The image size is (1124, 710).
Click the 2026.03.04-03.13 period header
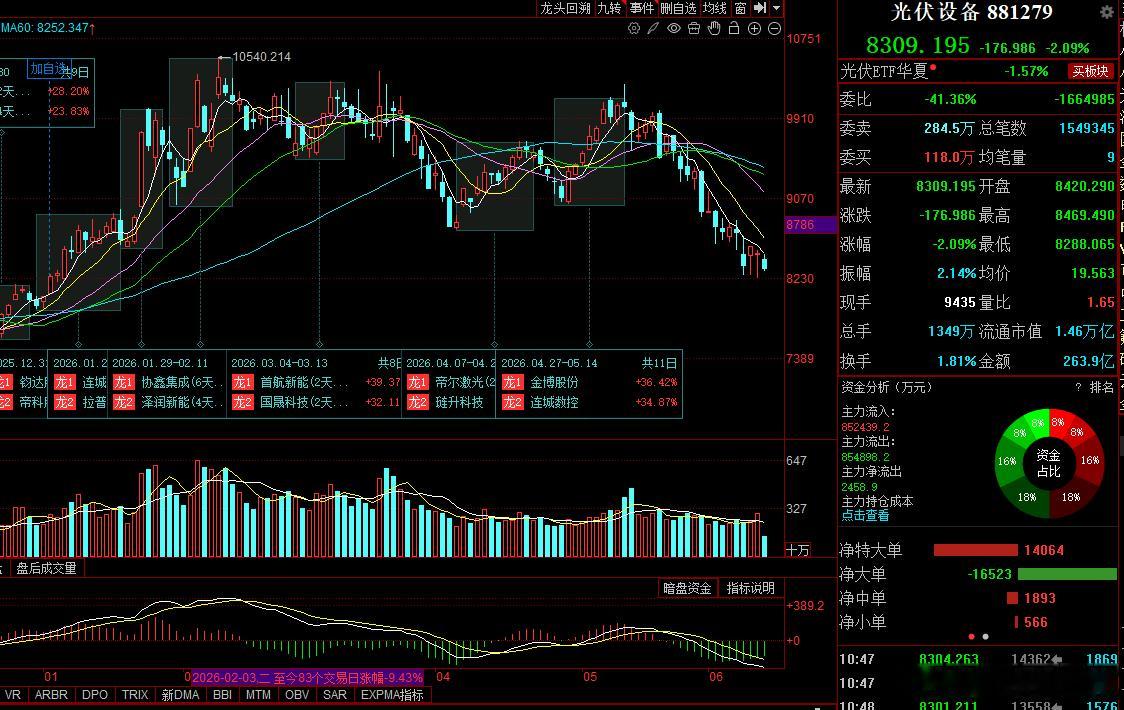click(279, 363)
